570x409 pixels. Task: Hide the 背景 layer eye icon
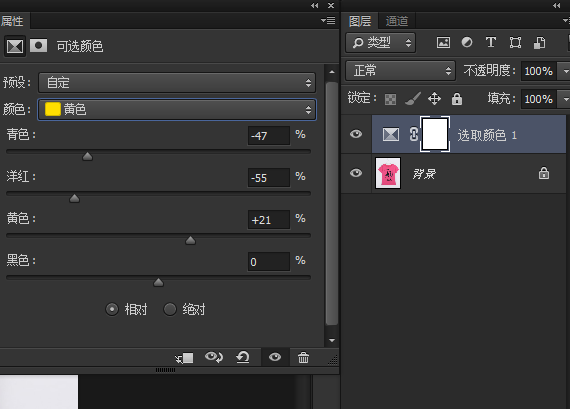(356, 173)
